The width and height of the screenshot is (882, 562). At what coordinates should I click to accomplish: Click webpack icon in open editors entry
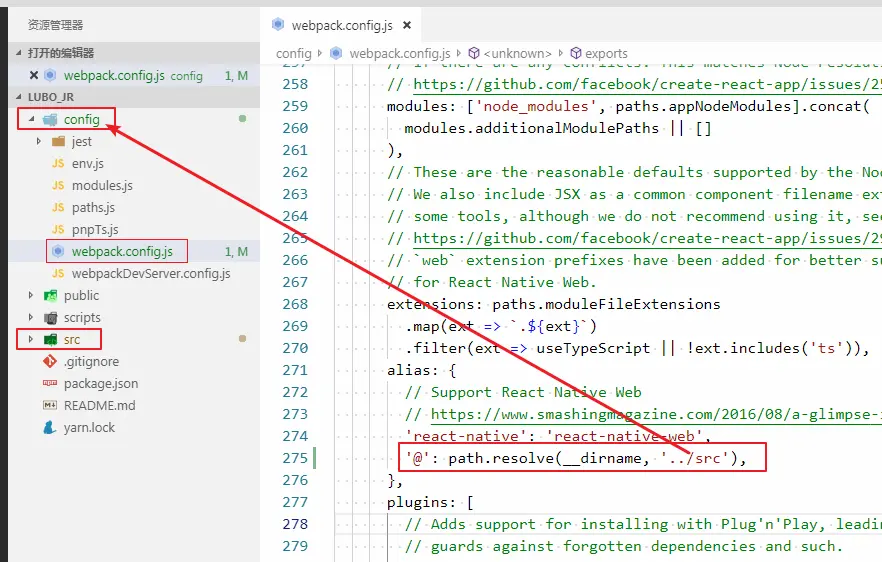(50, 75)
